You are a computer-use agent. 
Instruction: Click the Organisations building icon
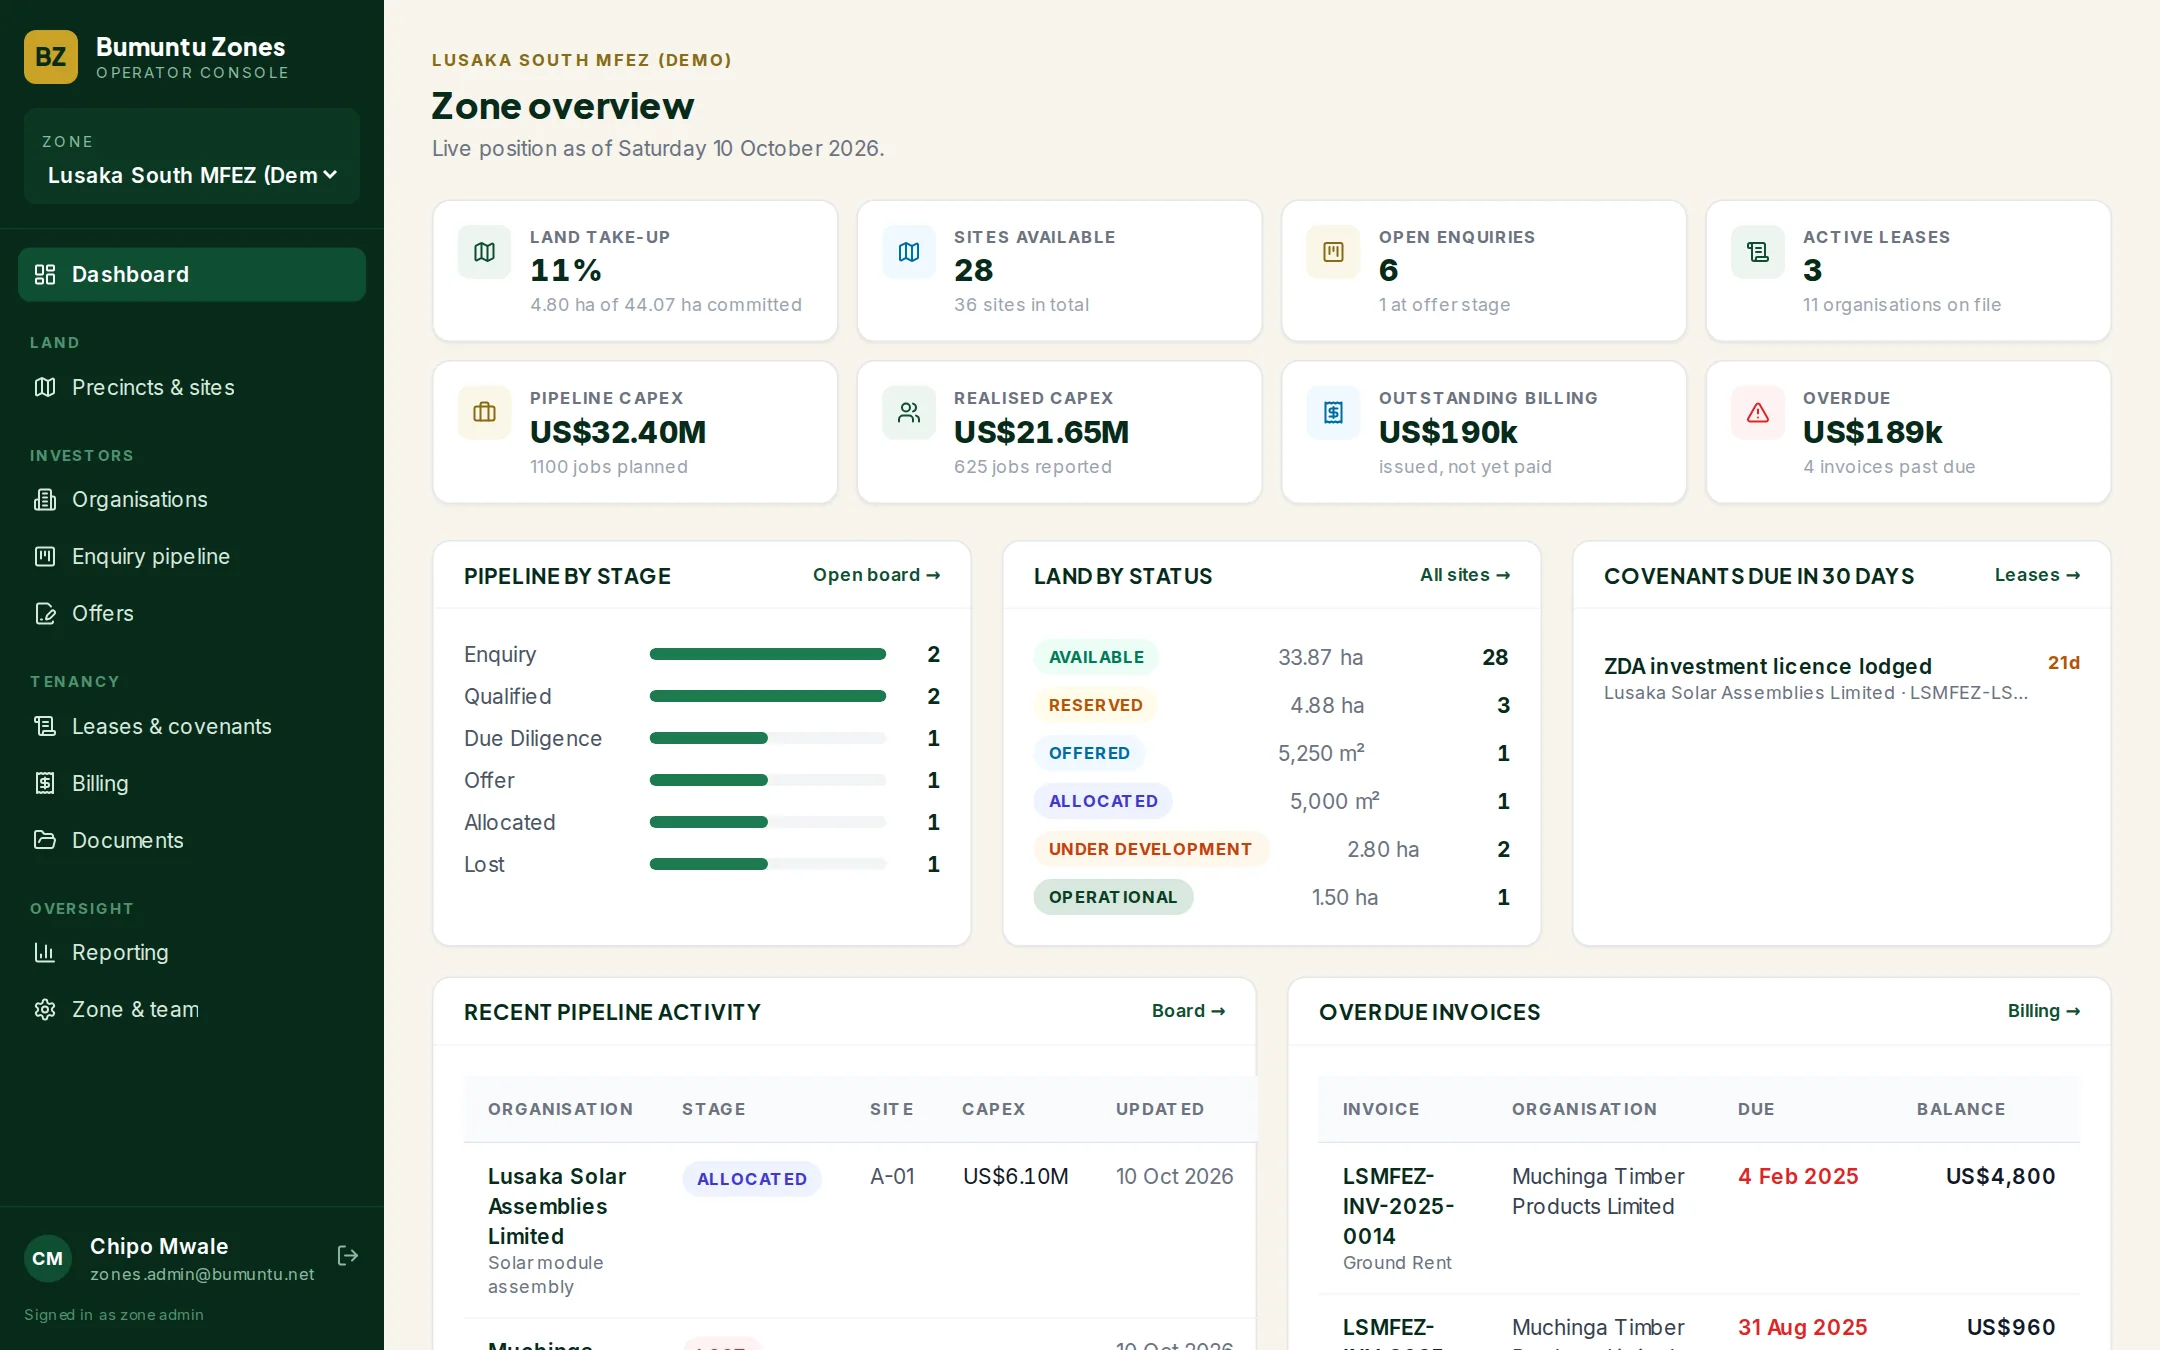coord(45,499)
